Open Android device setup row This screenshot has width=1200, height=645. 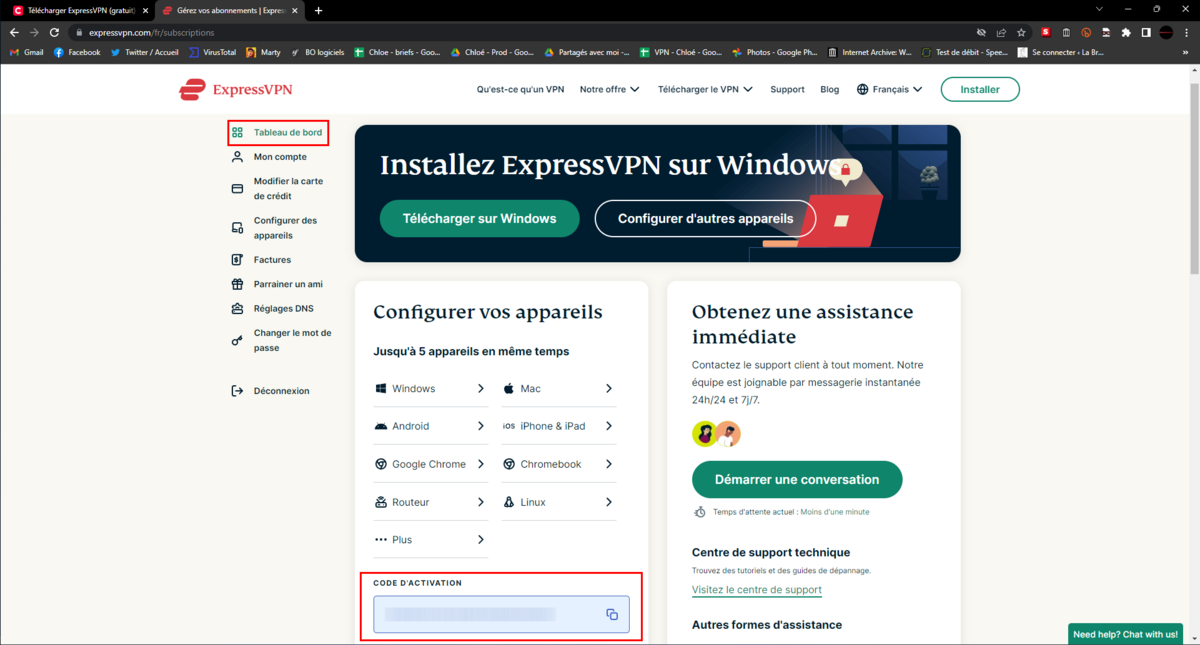pyautogui.click(x=430, y=426)
